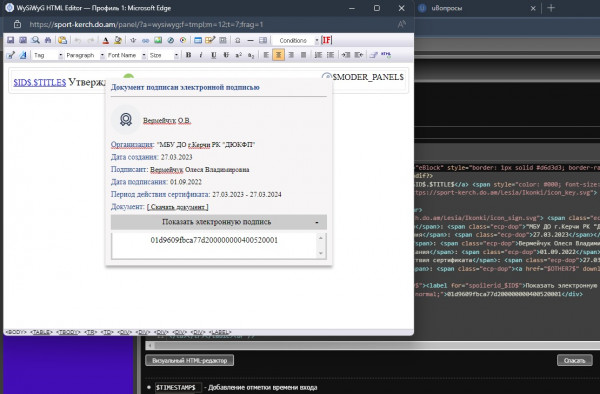Click the Anchor icon
Viewport: 600px width, 394px height.
133,40
